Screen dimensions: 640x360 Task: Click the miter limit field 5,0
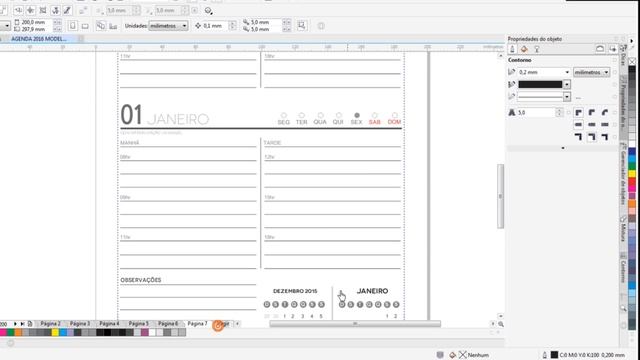[536, 113]
